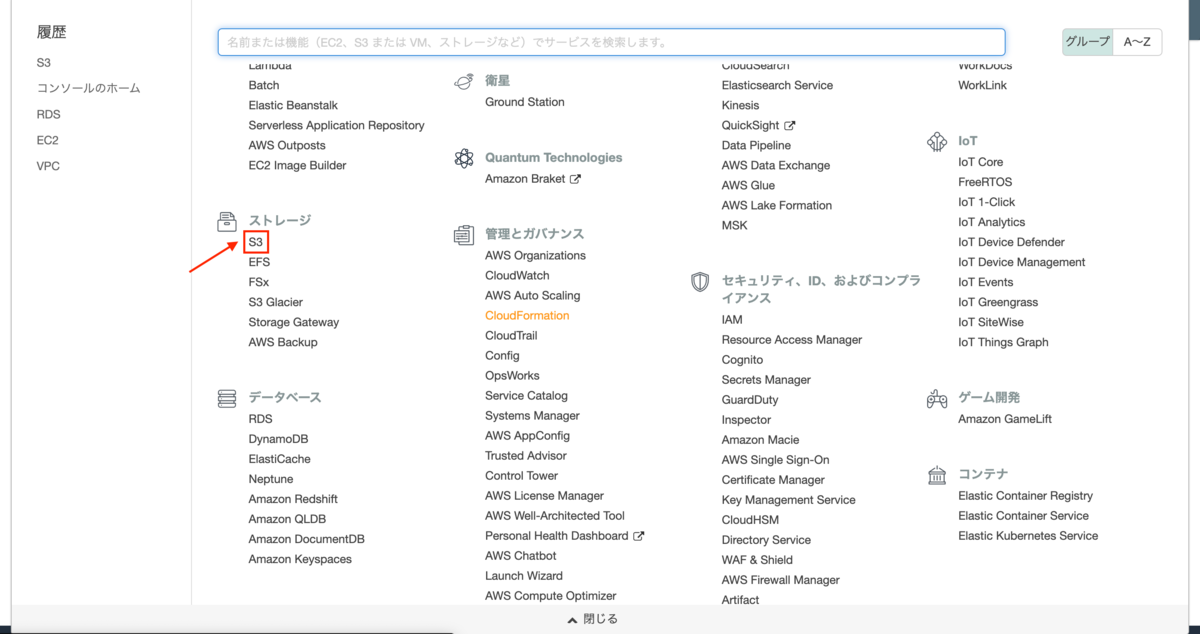Viewport: 1200px width, 634px height.
Task: Switch to グループ view
Action: (x=1087, y=42)
